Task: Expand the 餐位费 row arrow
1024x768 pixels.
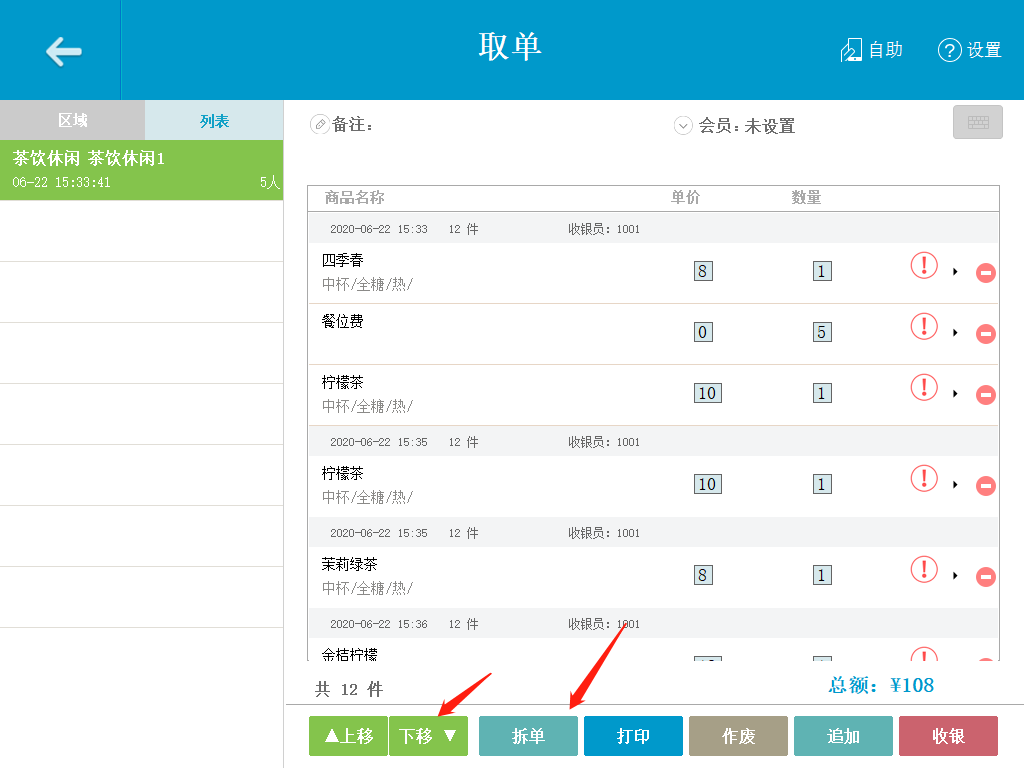Action: tap(955, 333)
